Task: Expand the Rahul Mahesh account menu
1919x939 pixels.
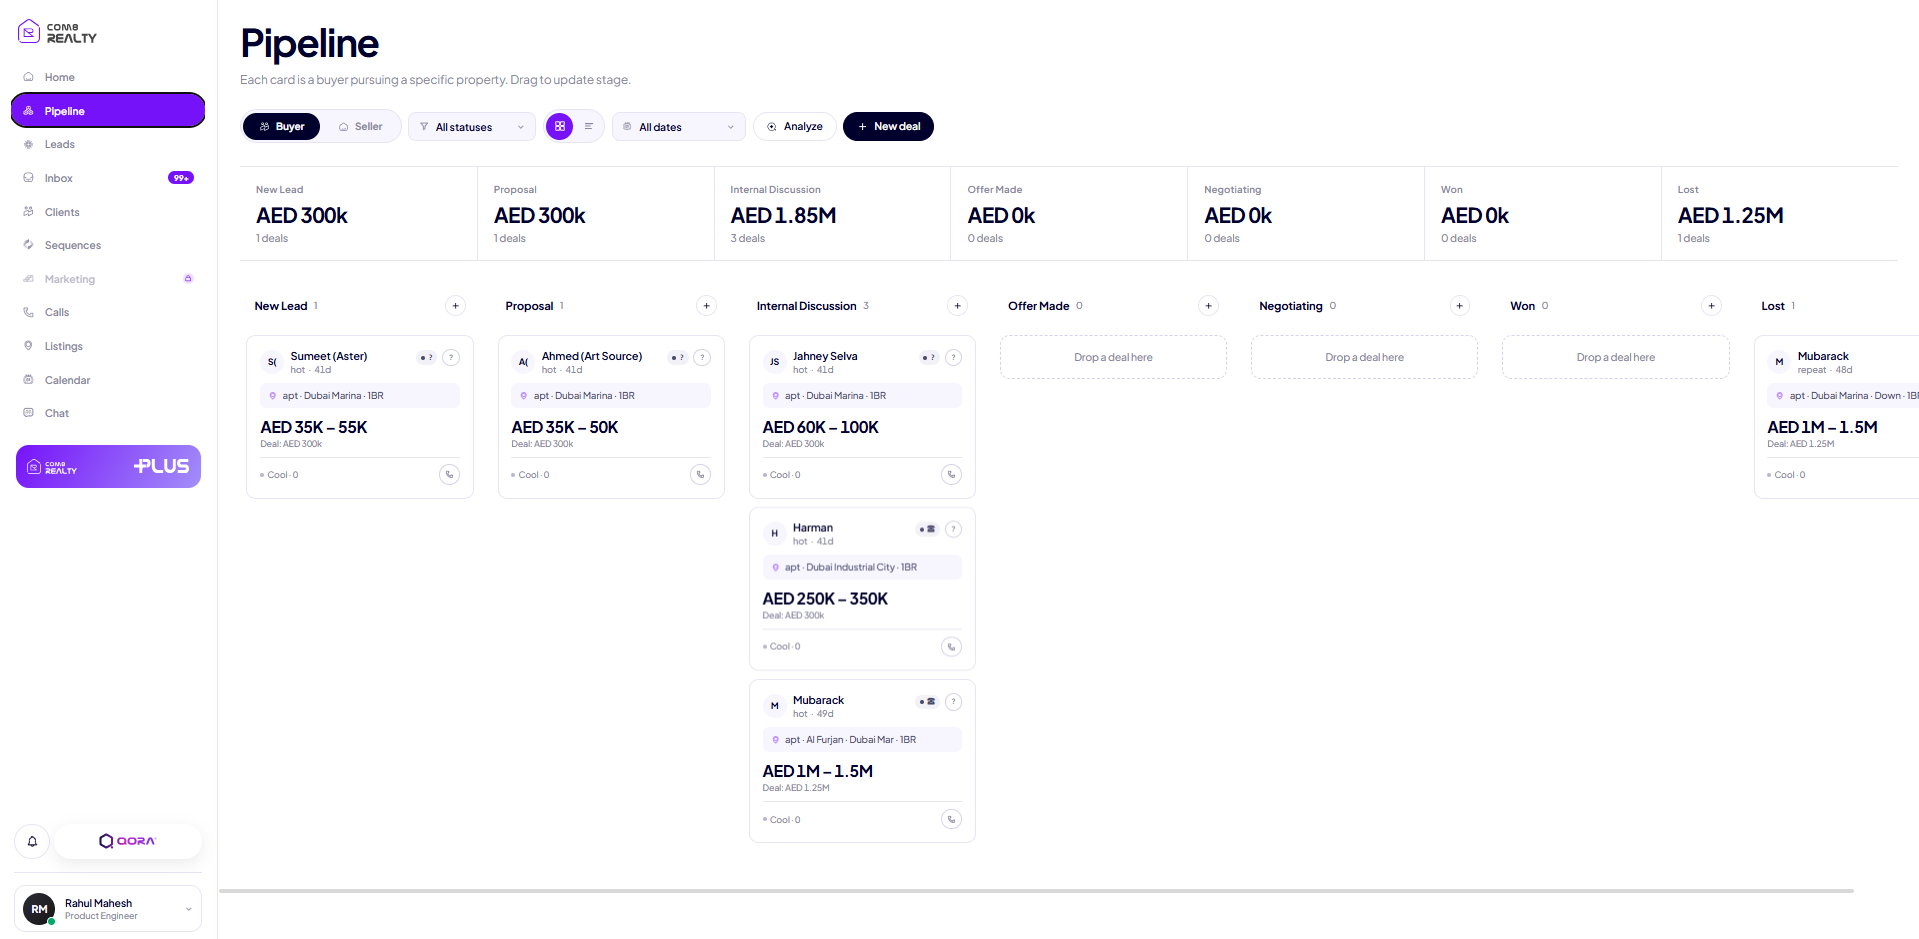Action: point(108,909)
